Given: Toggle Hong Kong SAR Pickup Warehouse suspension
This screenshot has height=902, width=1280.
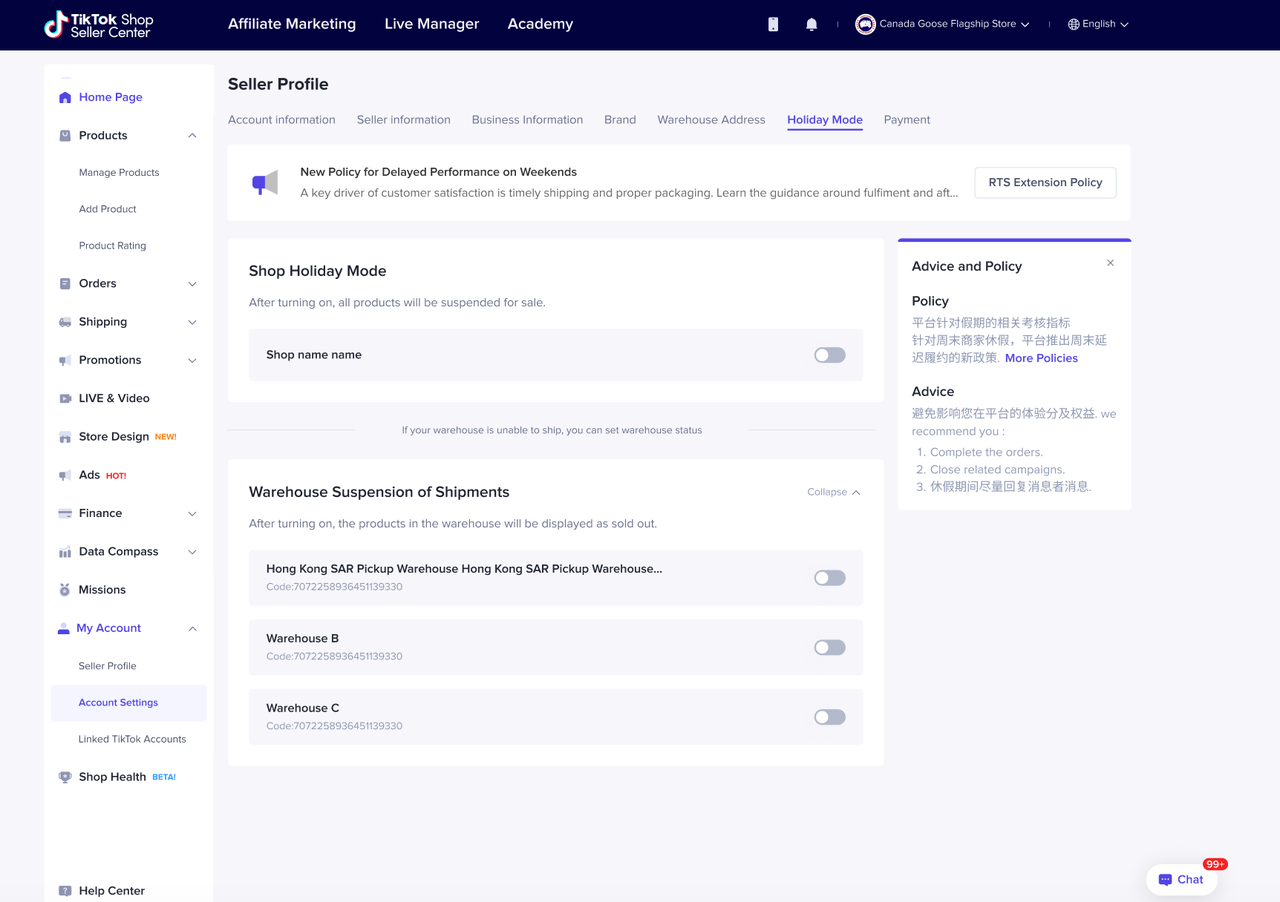Looking at the screenshot, I should pos(829,578).
